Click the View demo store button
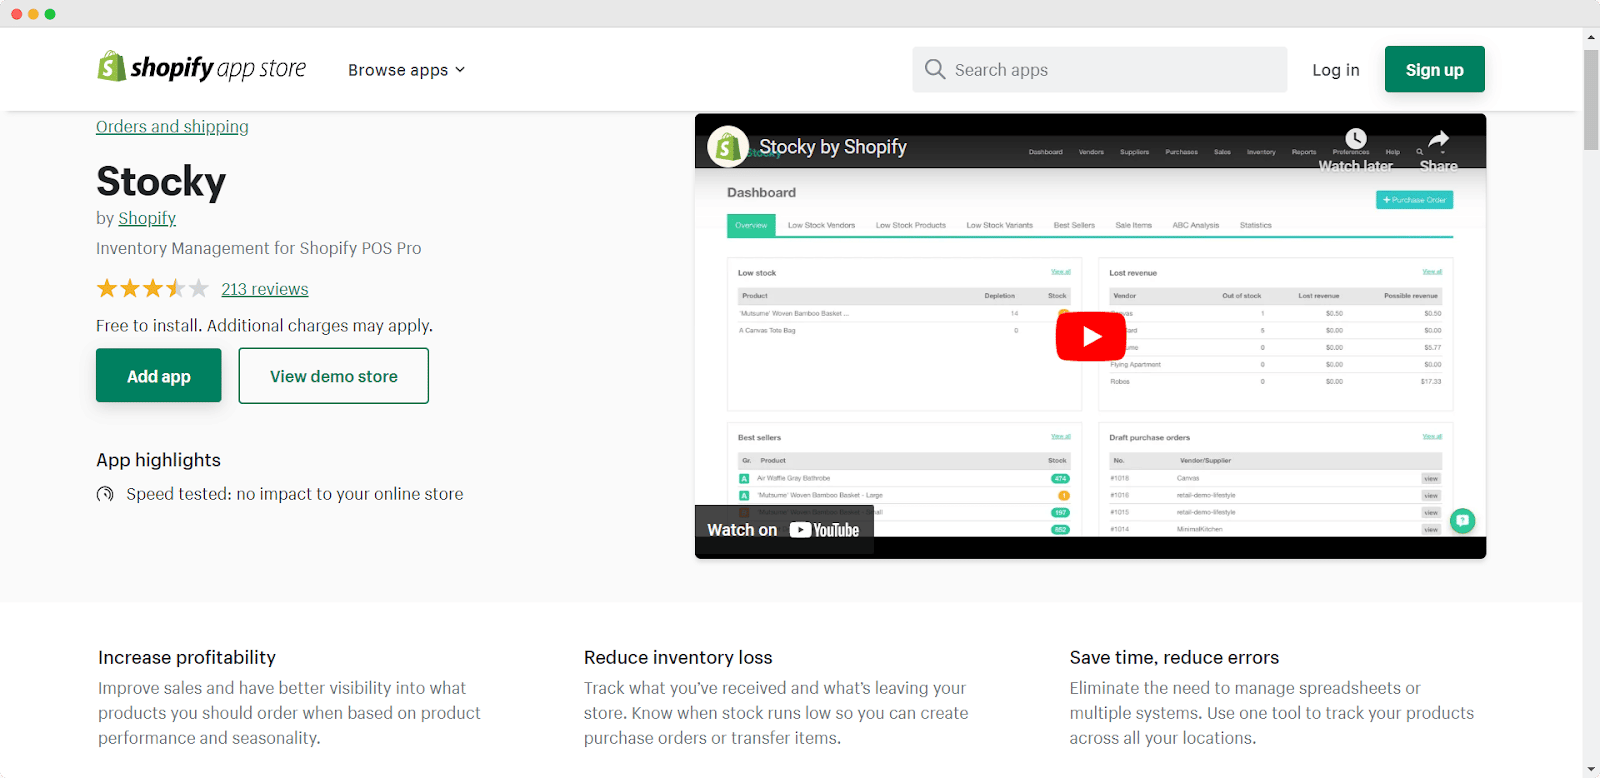This screenshot has height=778, width=1600. [x=334, y=376]
